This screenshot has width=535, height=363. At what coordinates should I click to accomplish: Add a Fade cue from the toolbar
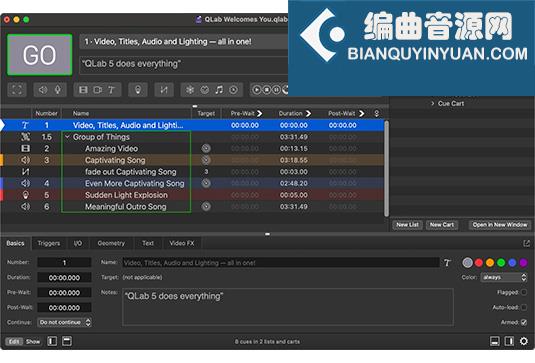coord(164,90)
